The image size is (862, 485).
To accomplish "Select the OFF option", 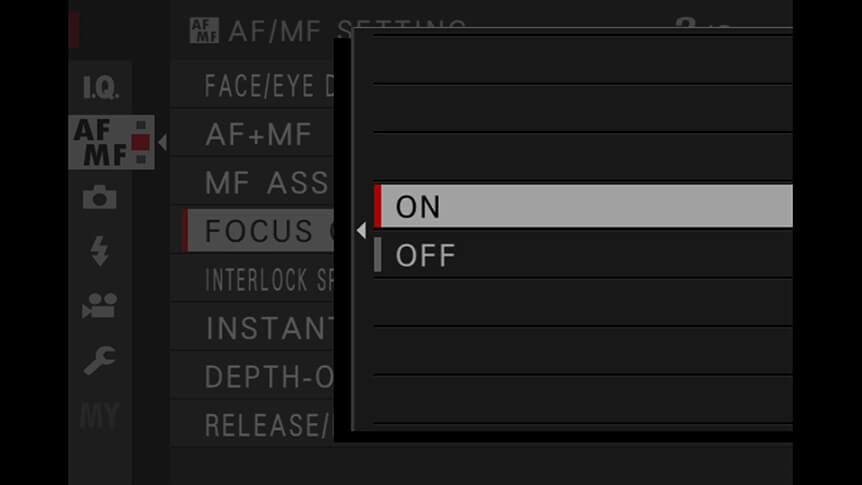I will click(583, 255).
